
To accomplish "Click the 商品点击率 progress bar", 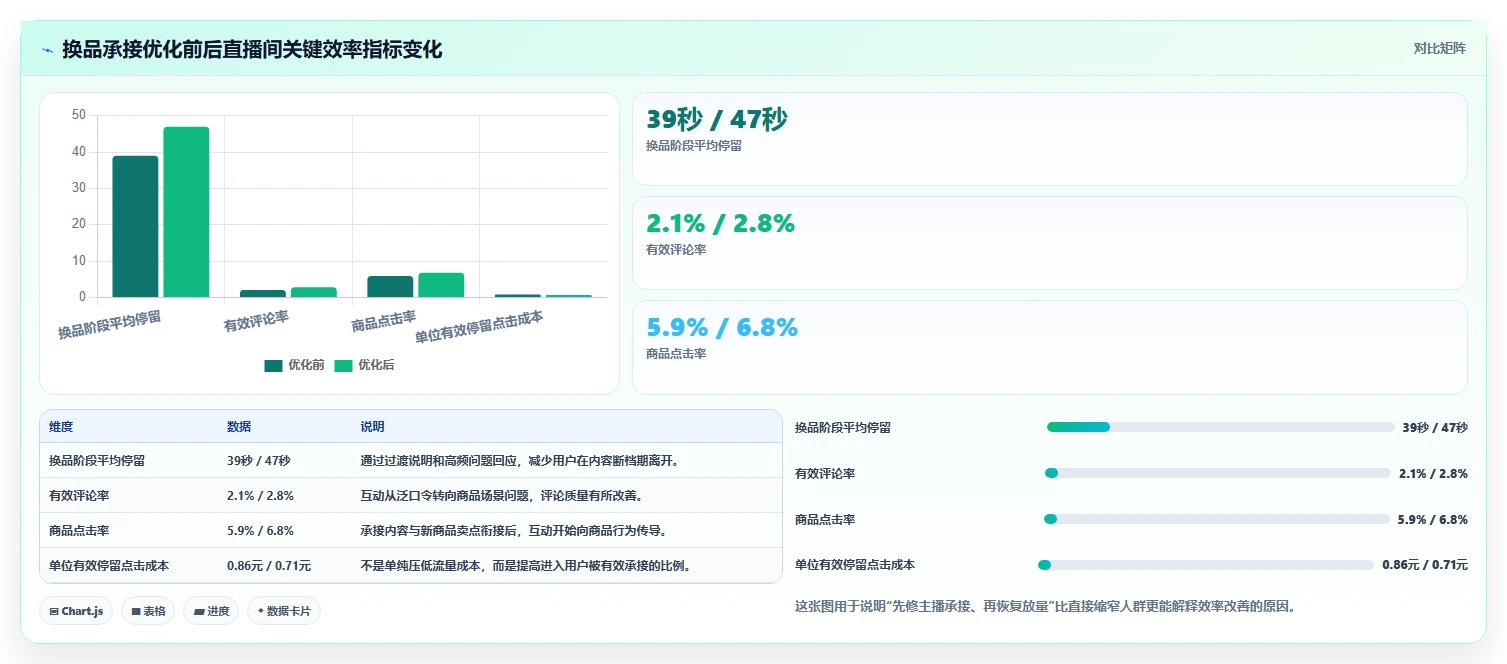I will 1217,519.
